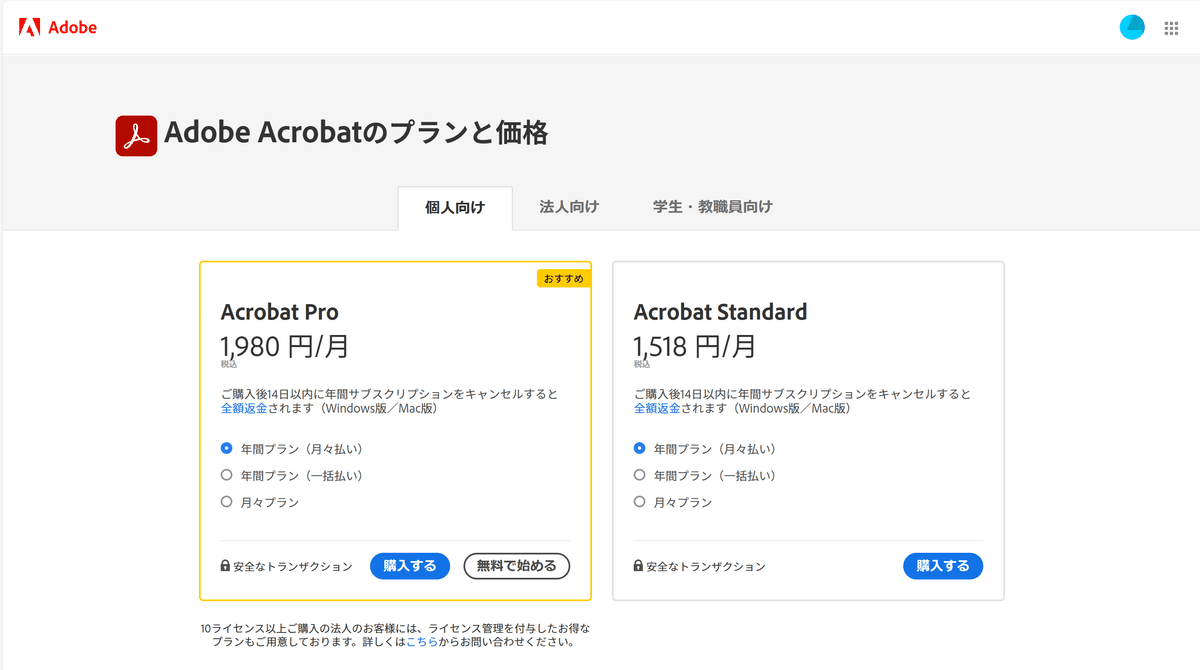
Task: Open the 個人向け tab
Action: [455, 208]
